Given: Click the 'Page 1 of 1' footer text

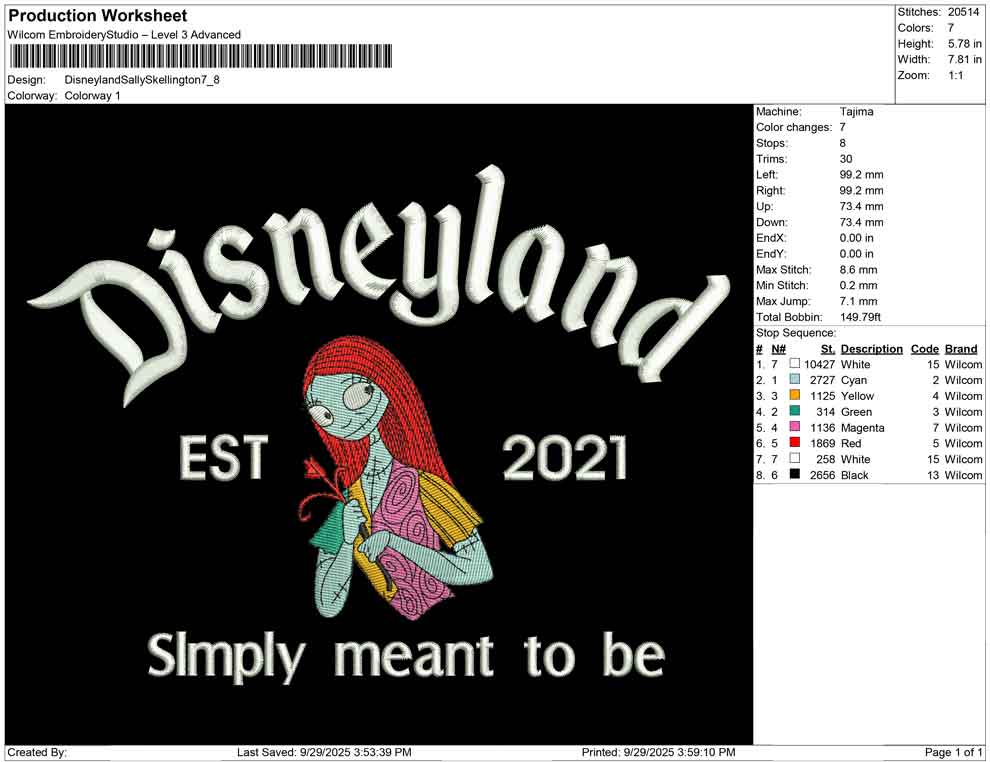Looking at the screenshot, I should [953, 752].
